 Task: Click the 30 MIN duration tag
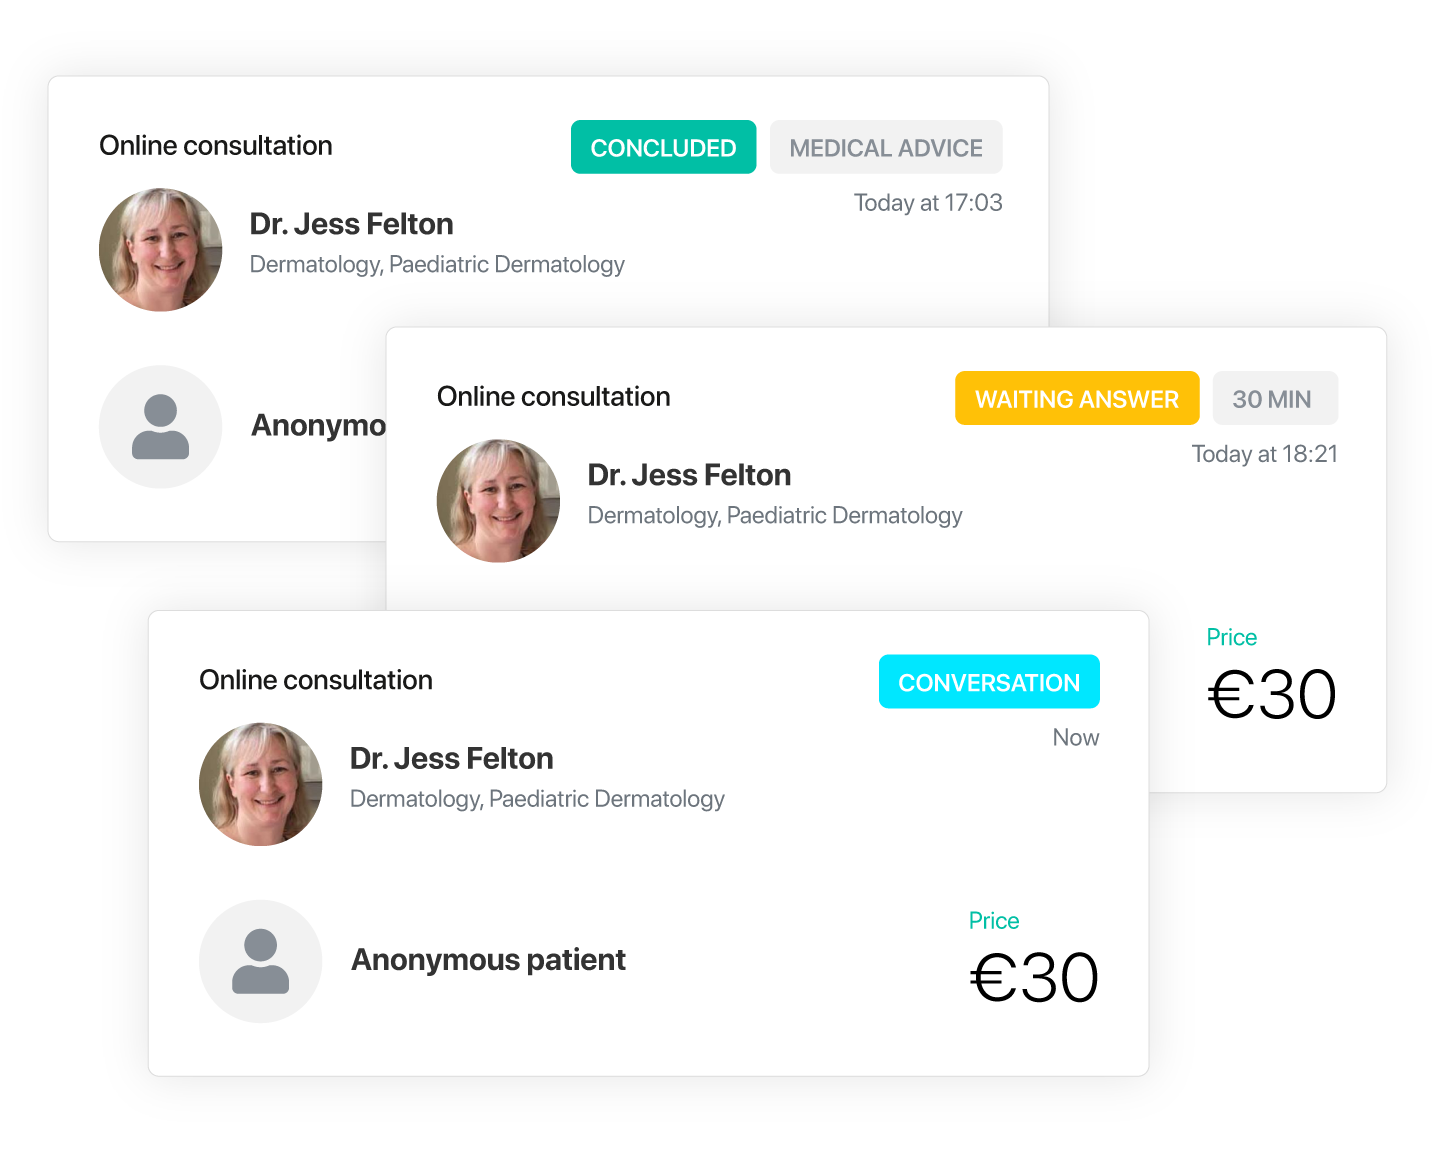click(1275, 398)
